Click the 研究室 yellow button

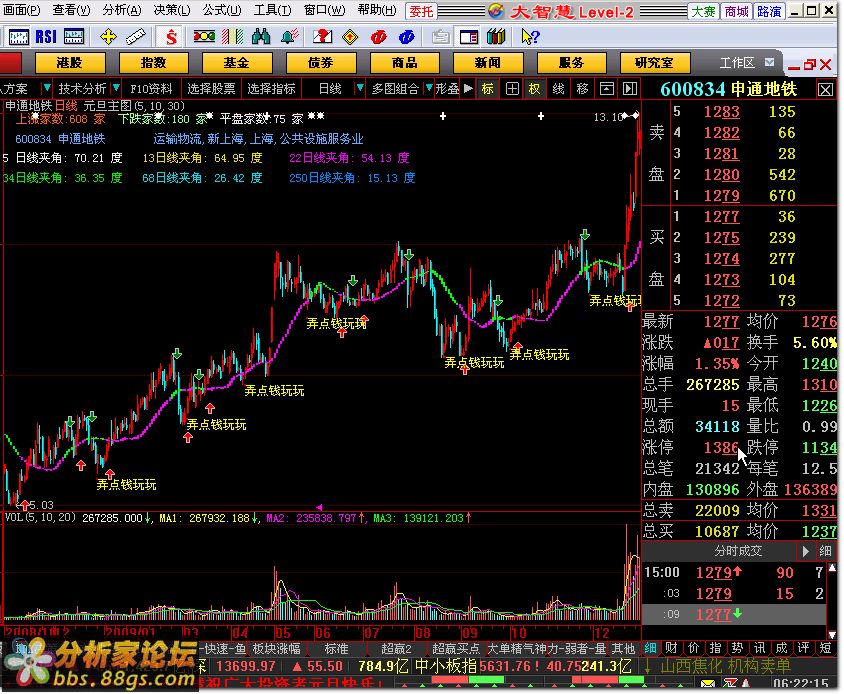[655, 62]
